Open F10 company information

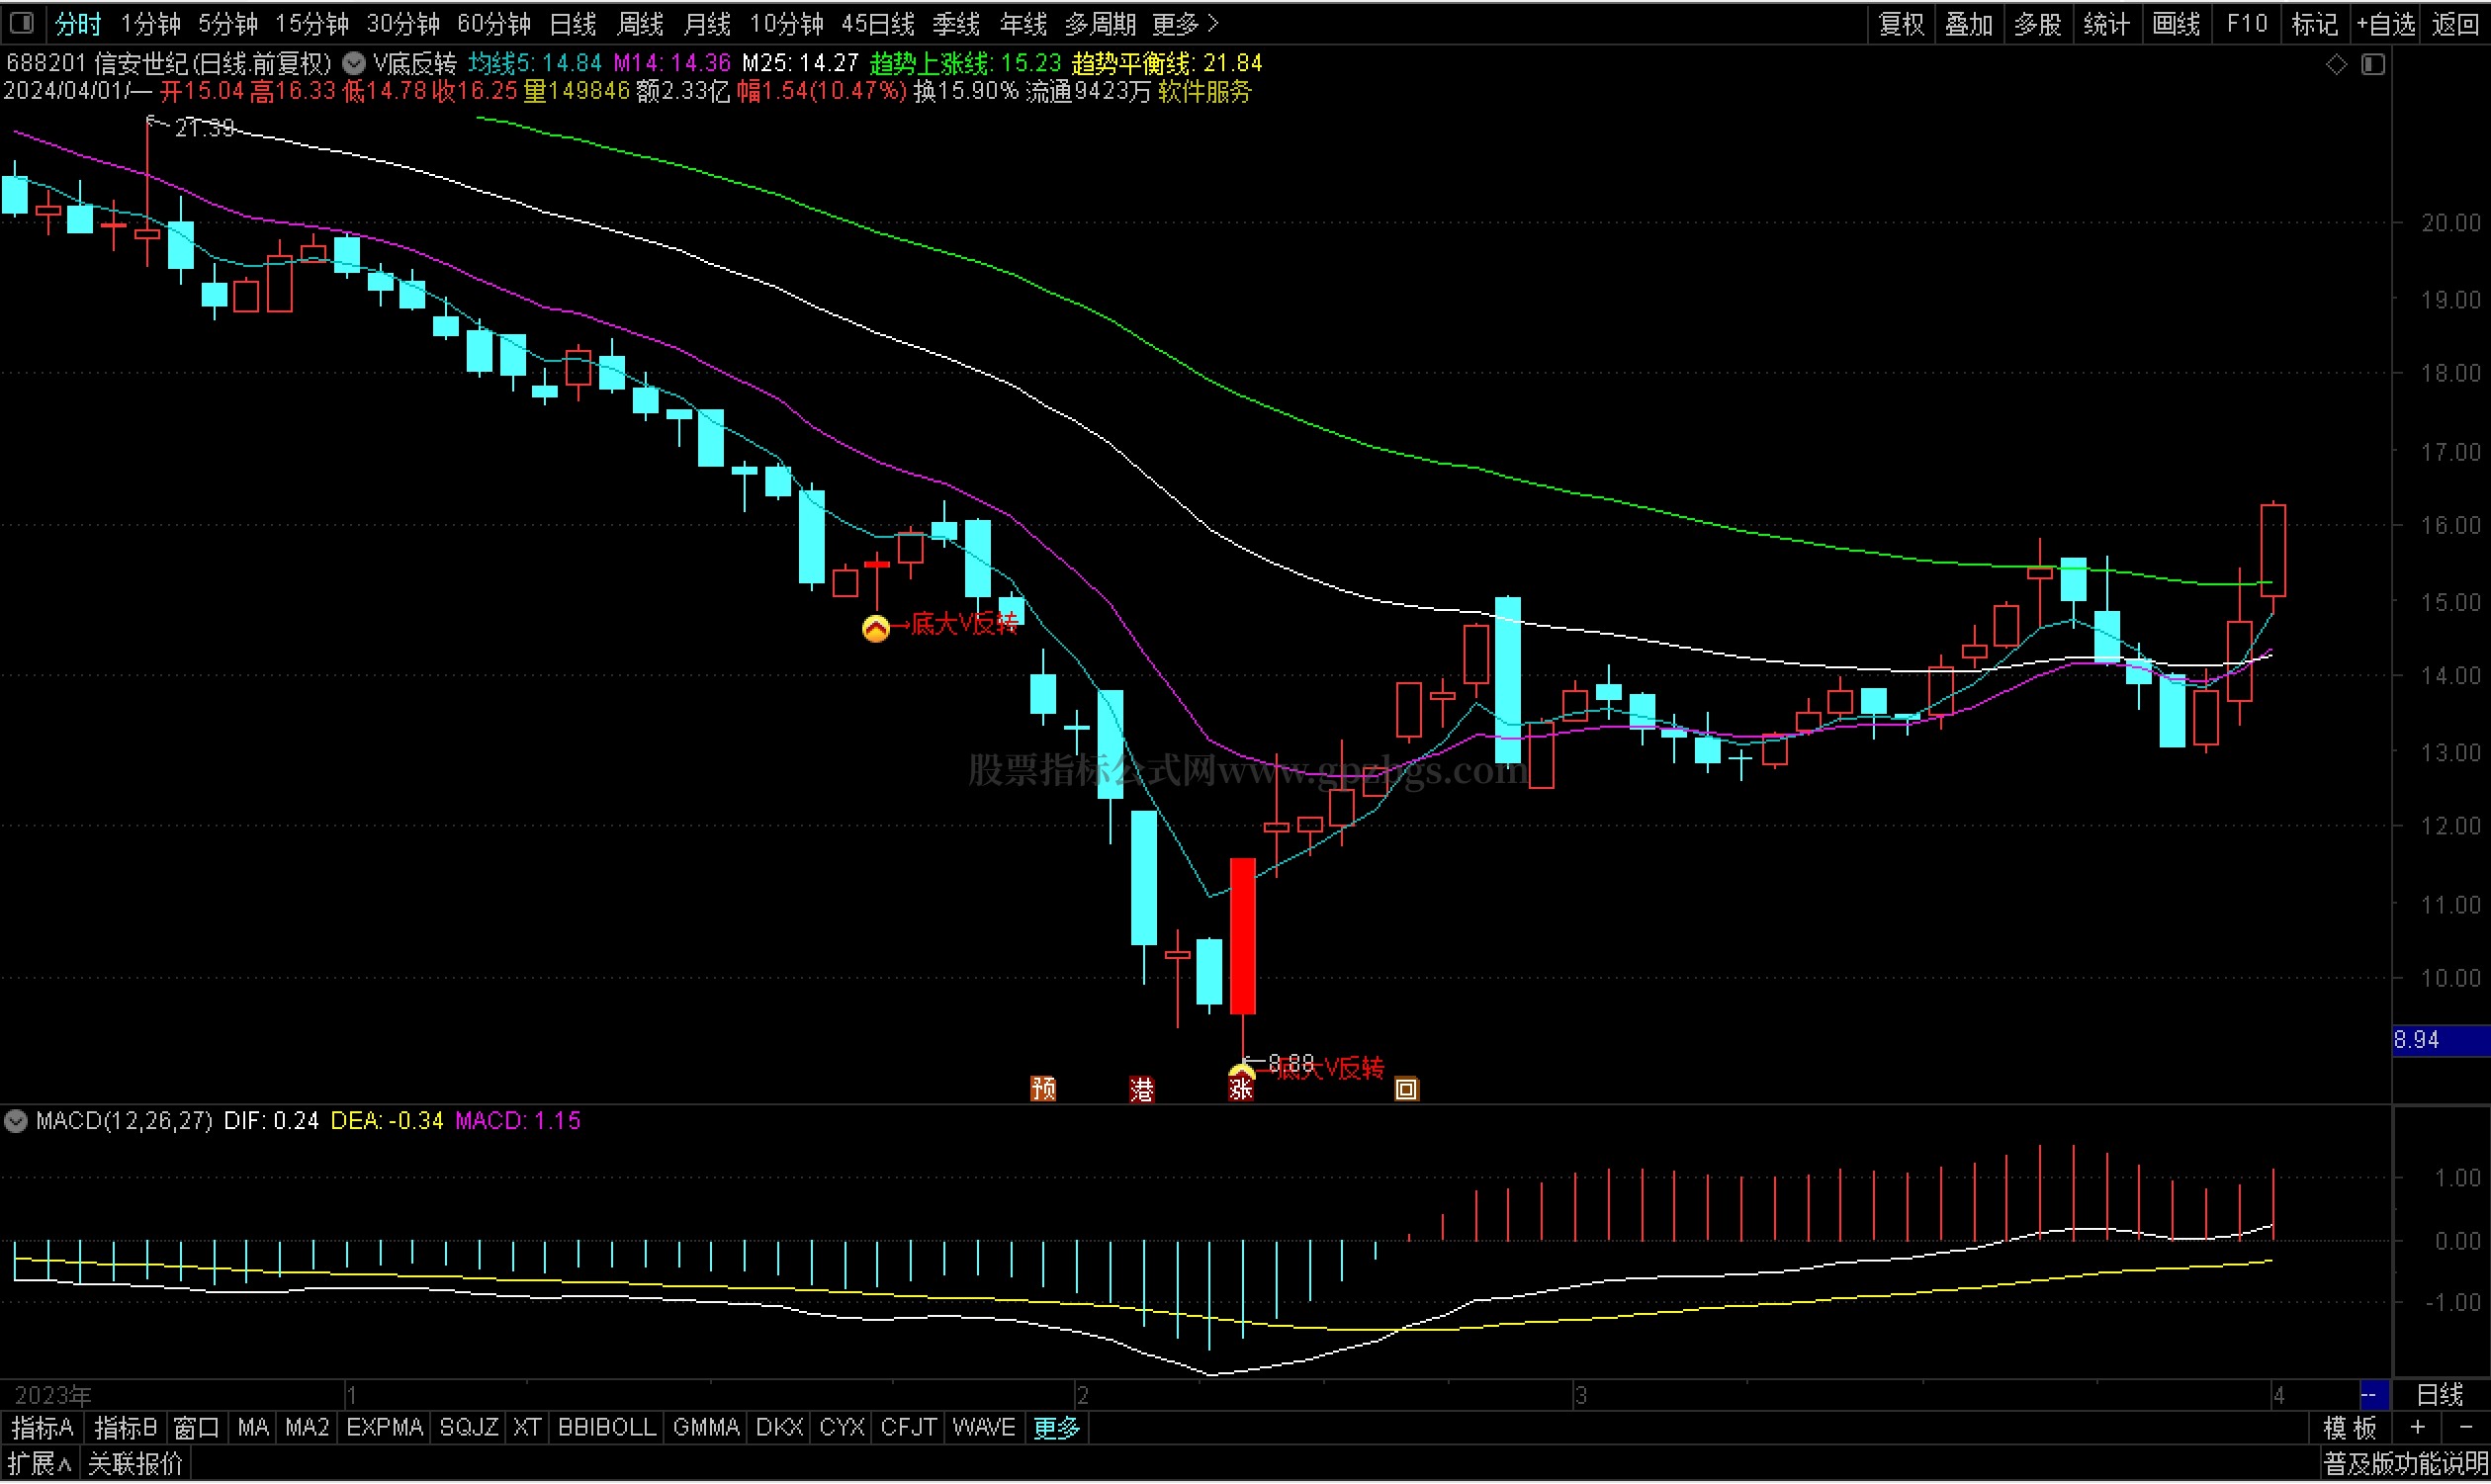click(x=2247, y=23)
